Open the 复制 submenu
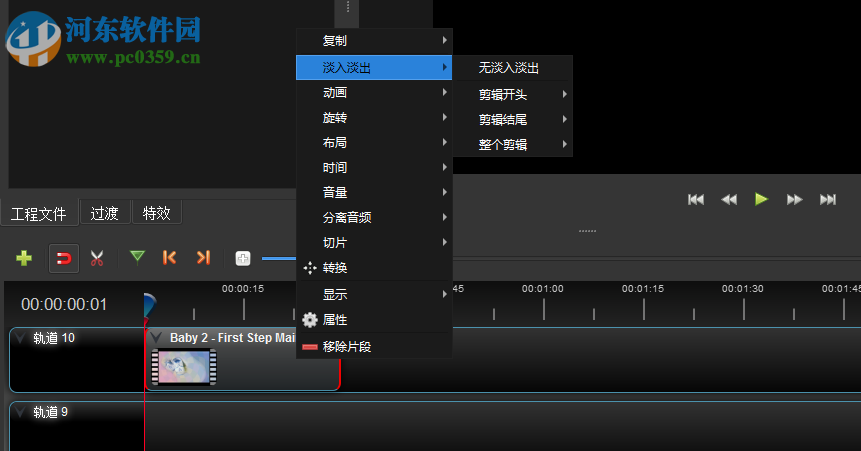Viewport: 861px width, 451px height. point(374,41)
